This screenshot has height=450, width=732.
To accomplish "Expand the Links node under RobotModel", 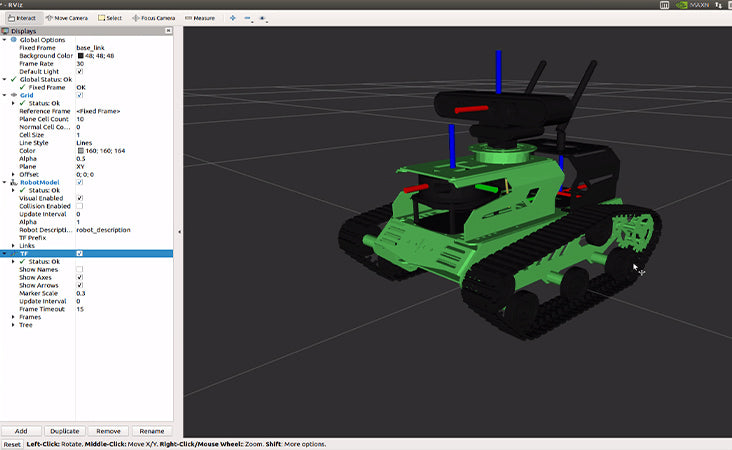I will tap(14, 245).
